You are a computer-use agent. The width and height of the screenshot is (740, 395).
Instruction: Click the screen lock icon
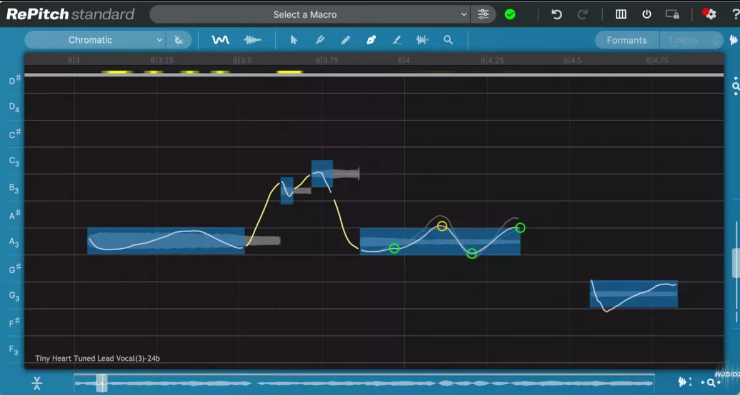point(673,15)
